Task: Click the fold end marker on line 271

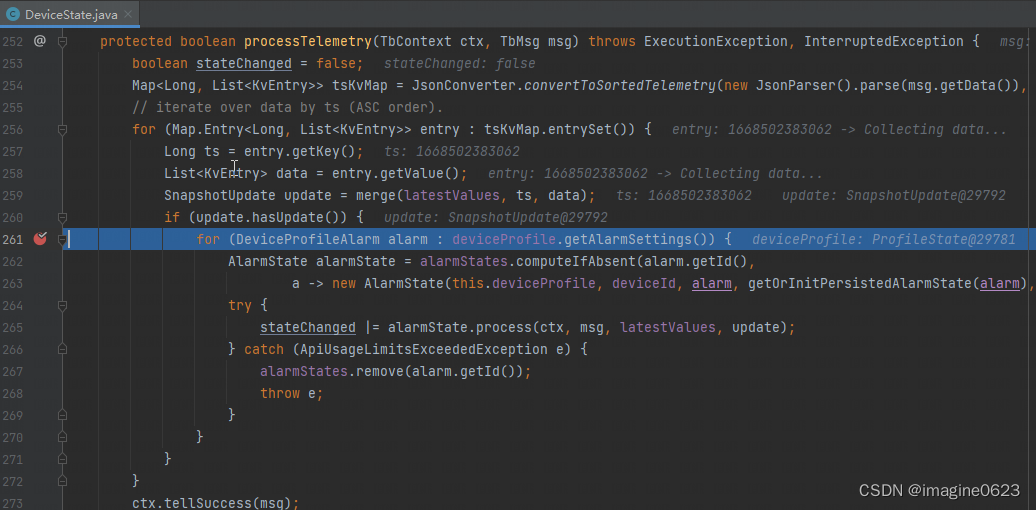Action: coord(62,458)
